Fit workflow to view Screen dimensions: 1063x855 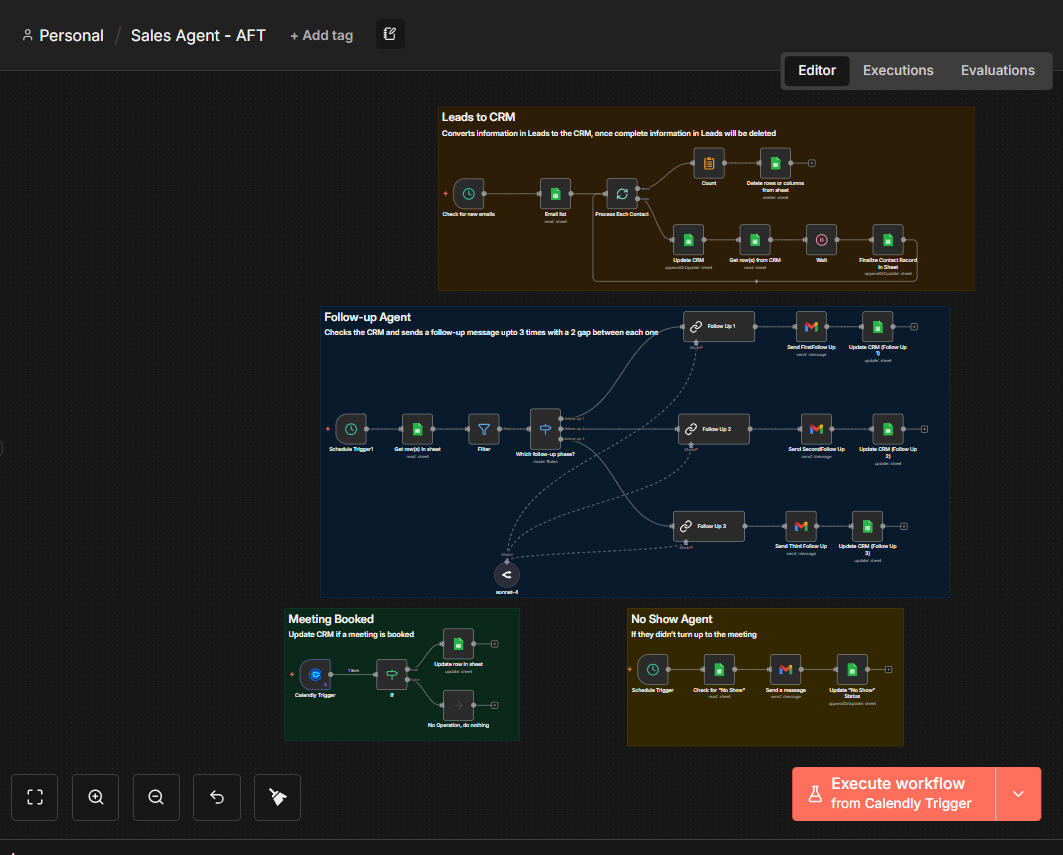coord(34,797)
